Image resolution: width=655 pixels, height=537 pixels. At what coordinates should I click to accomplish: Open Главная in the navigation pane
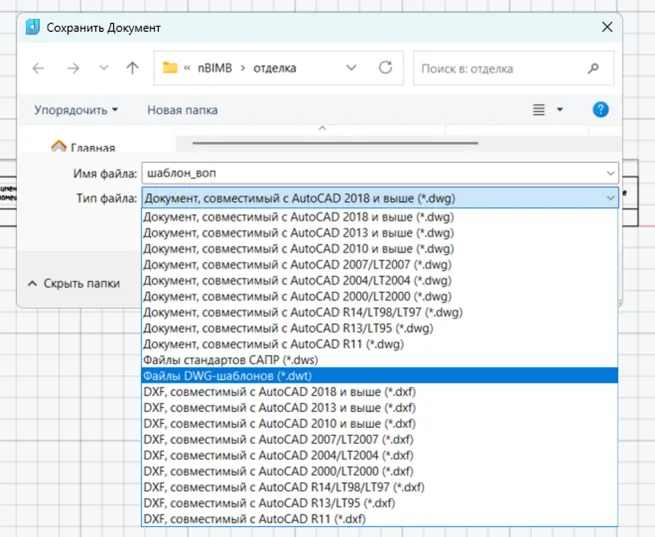[92, 147]
